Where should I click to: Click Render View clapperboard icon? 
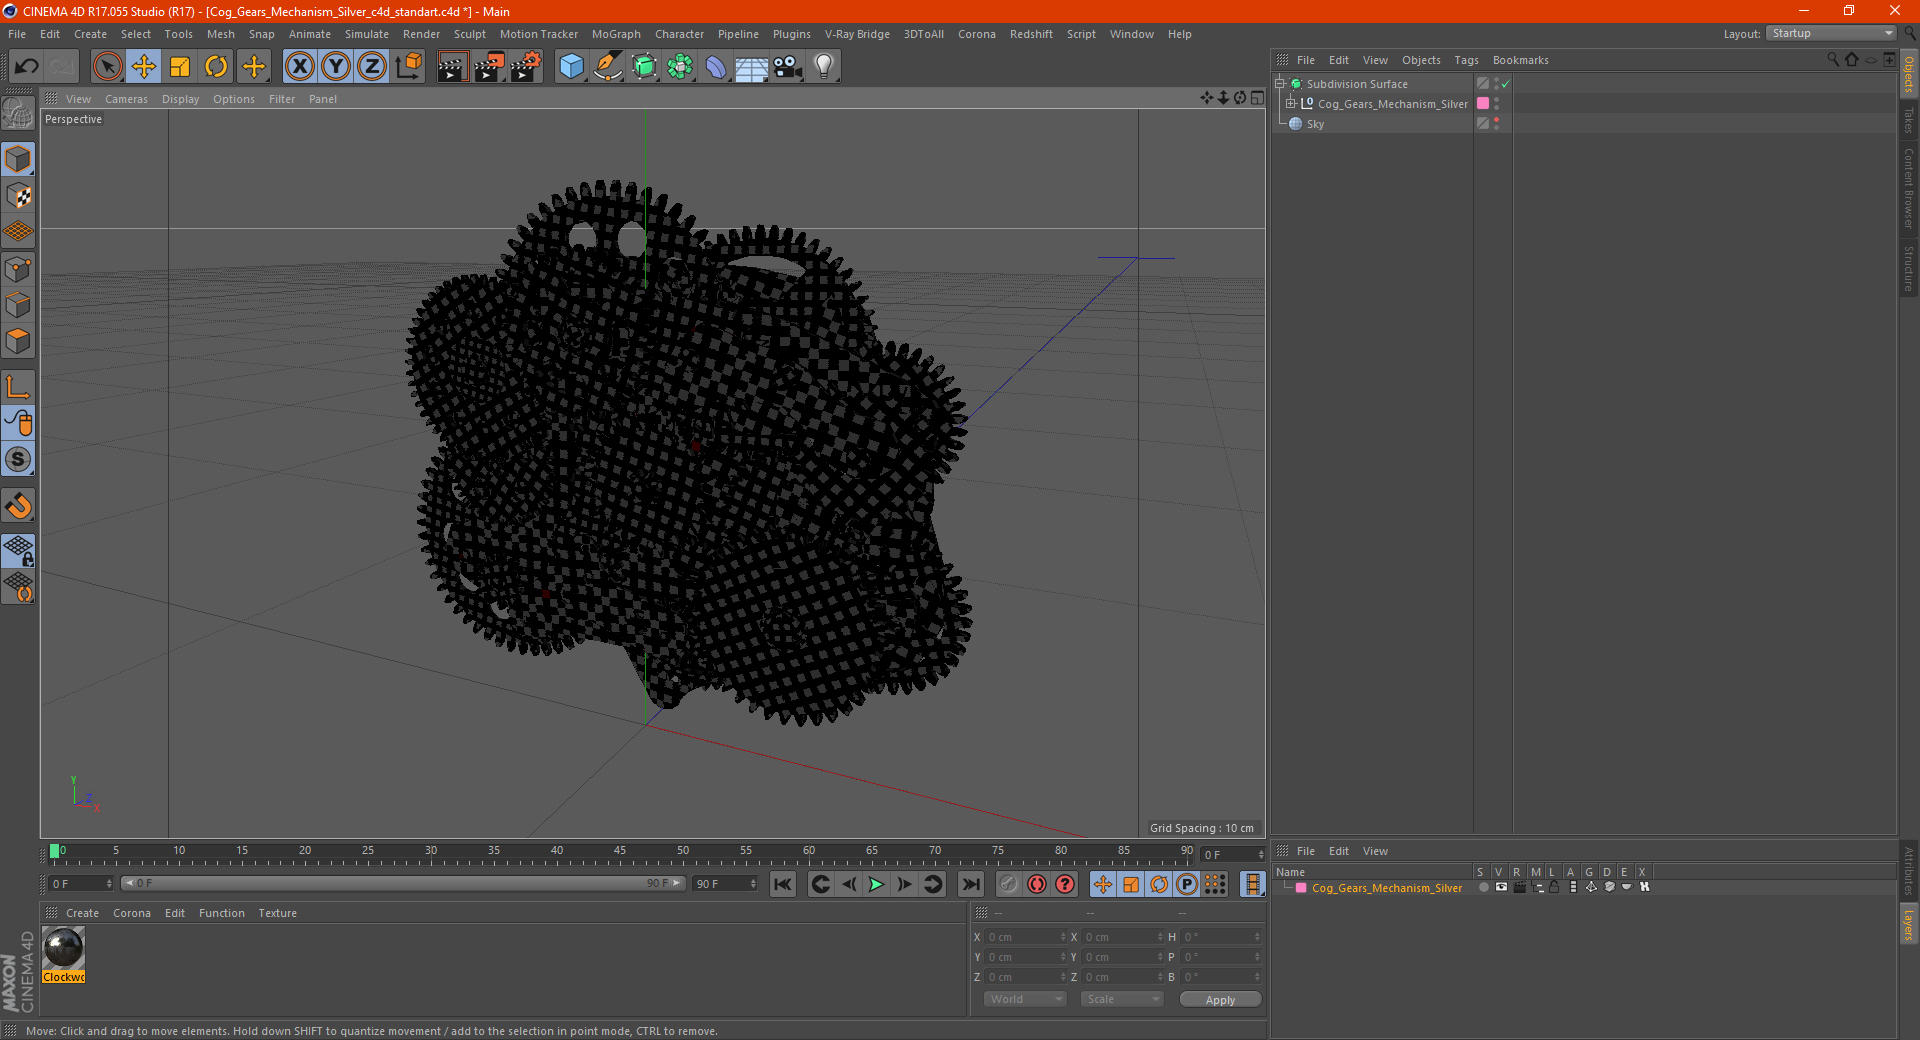point(452,67)
